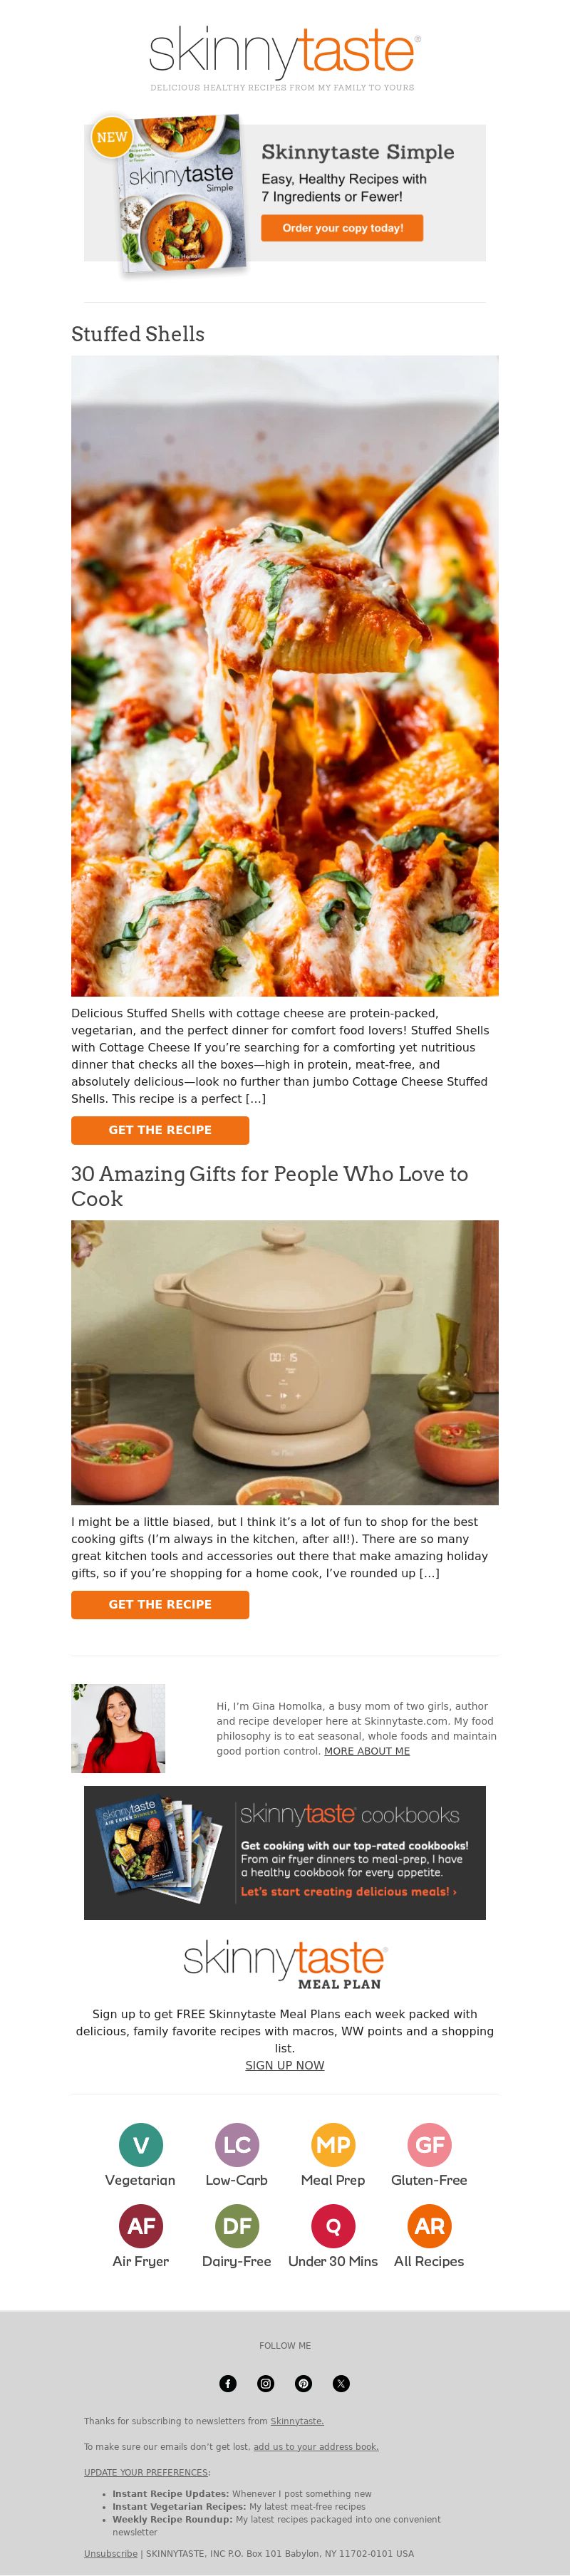Click the SIGN UP NOW link

(285, 2065)
